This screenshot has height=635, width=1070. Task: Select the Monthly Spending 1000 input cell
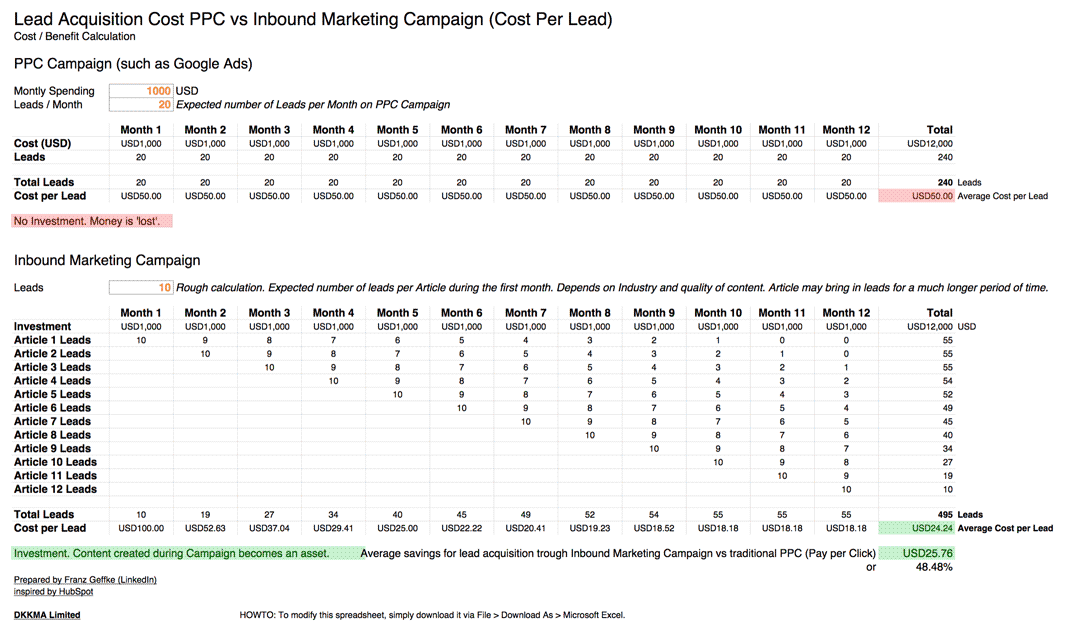(141, 91)
